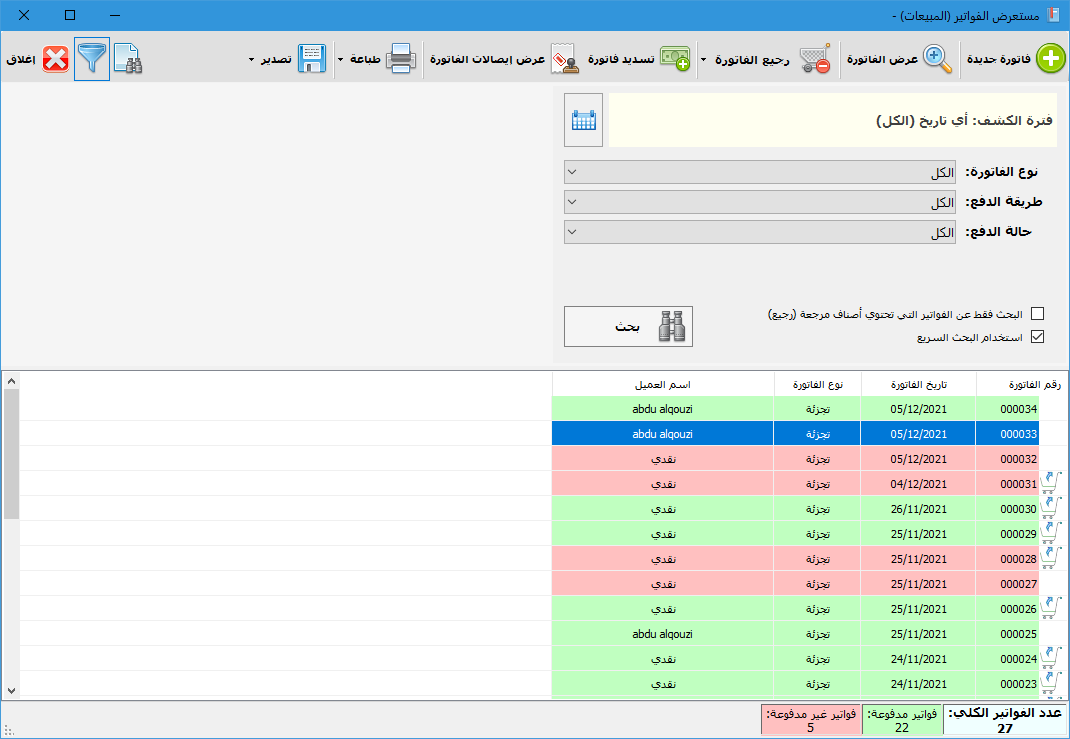Click the floppy disk export icon
The height and width of the screenshot is (739, 1070).
pos(312,59)
